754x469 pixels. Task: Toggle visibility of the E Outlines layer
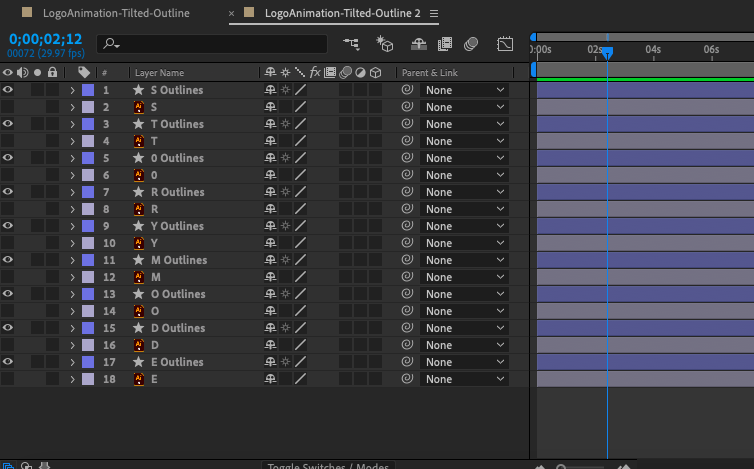[x=8, y=362]
